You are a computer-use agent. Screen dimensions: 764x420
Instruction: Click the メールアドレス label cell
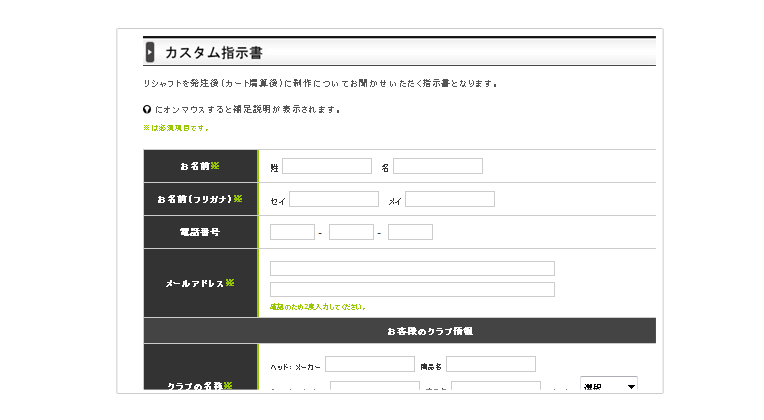tap(200, 283)
